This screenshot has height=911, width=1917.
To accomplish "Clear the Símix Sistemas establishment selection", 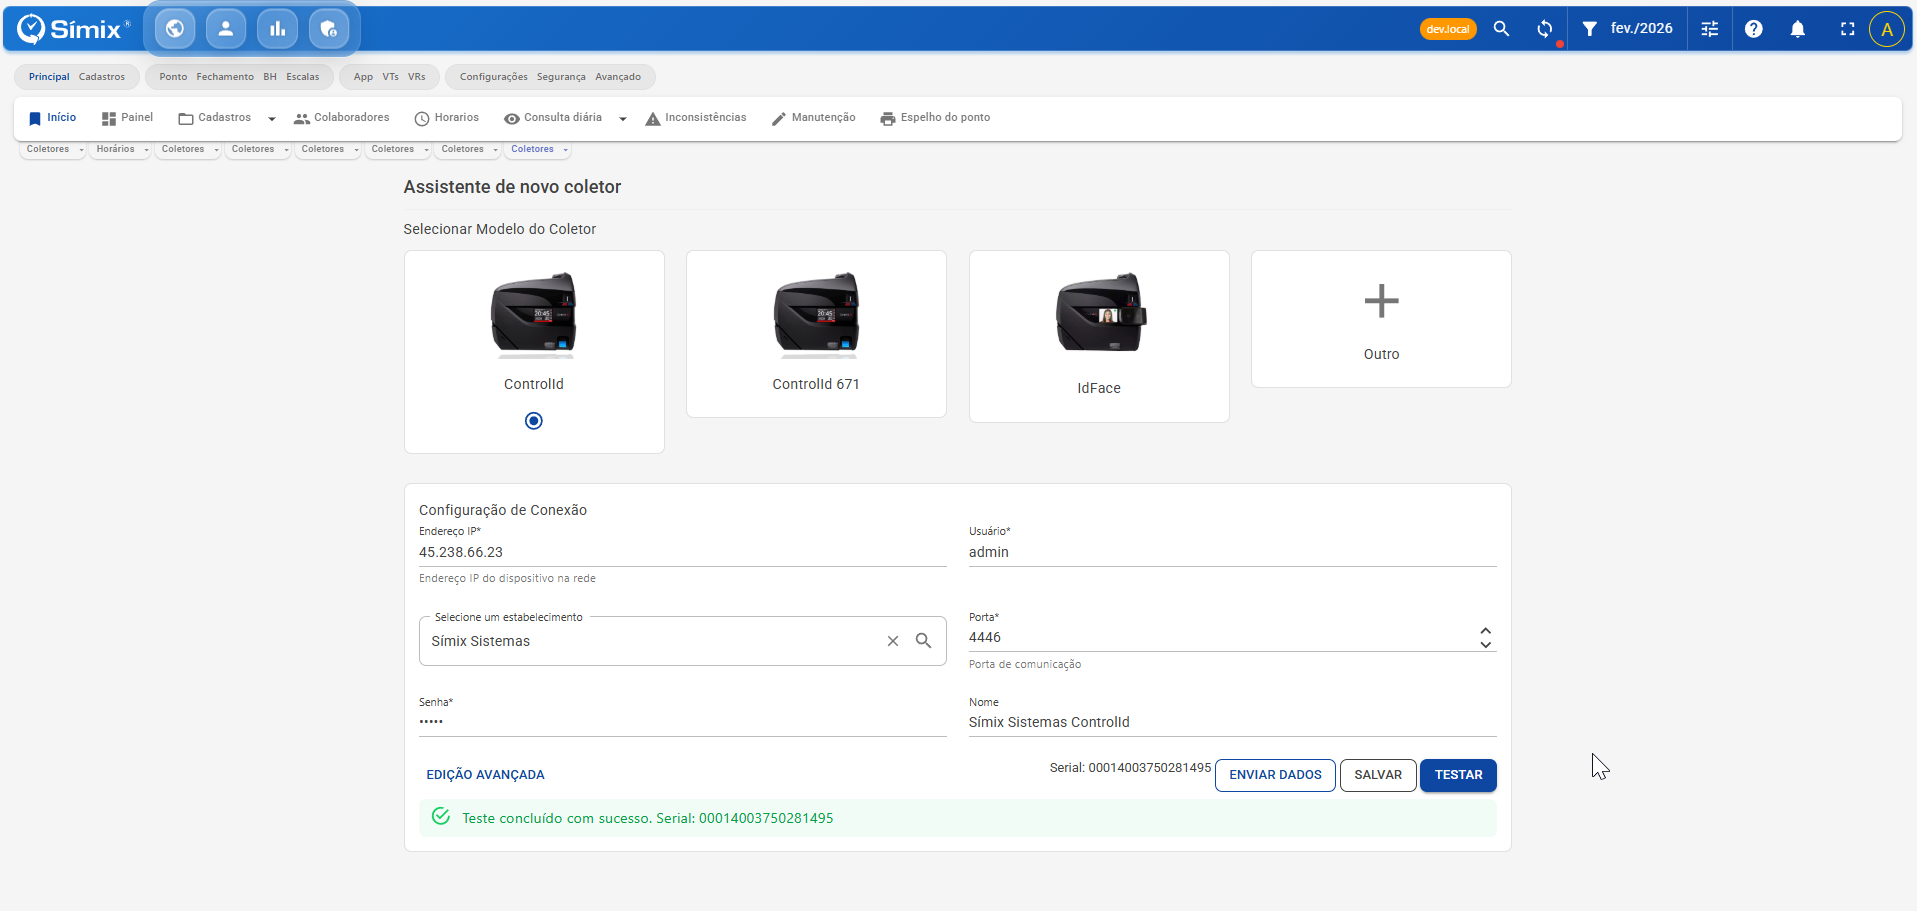I will coord(893,641).
